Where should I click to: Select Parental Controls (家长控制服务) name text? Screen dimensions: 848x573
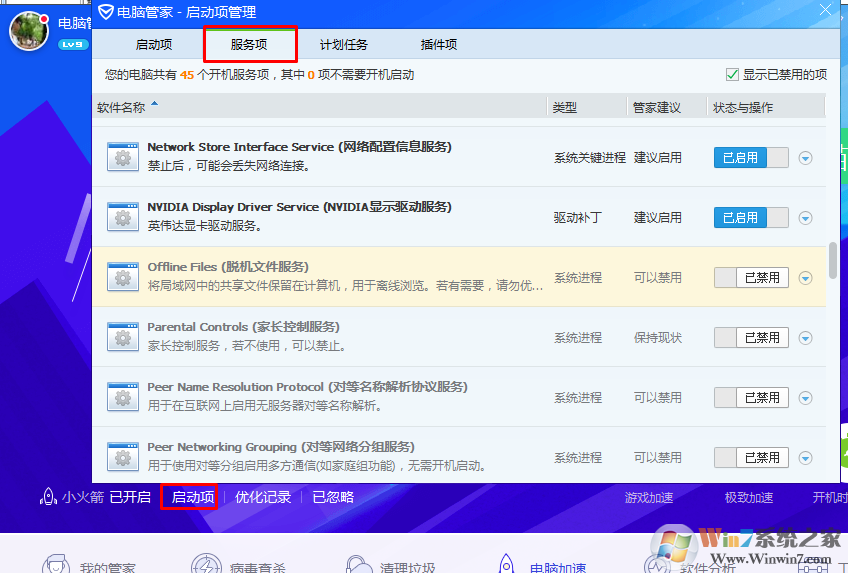pos(243,327)
